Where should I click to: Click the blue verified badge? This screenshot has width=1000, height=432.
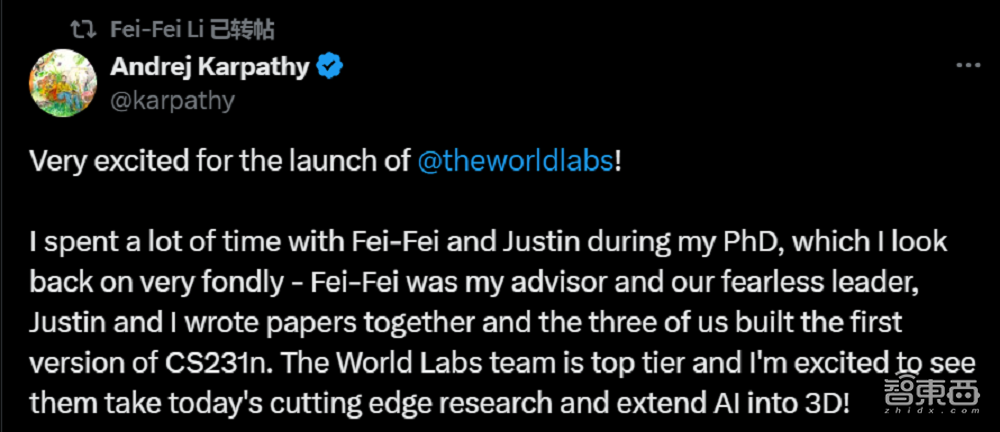(x=331, y=67)
